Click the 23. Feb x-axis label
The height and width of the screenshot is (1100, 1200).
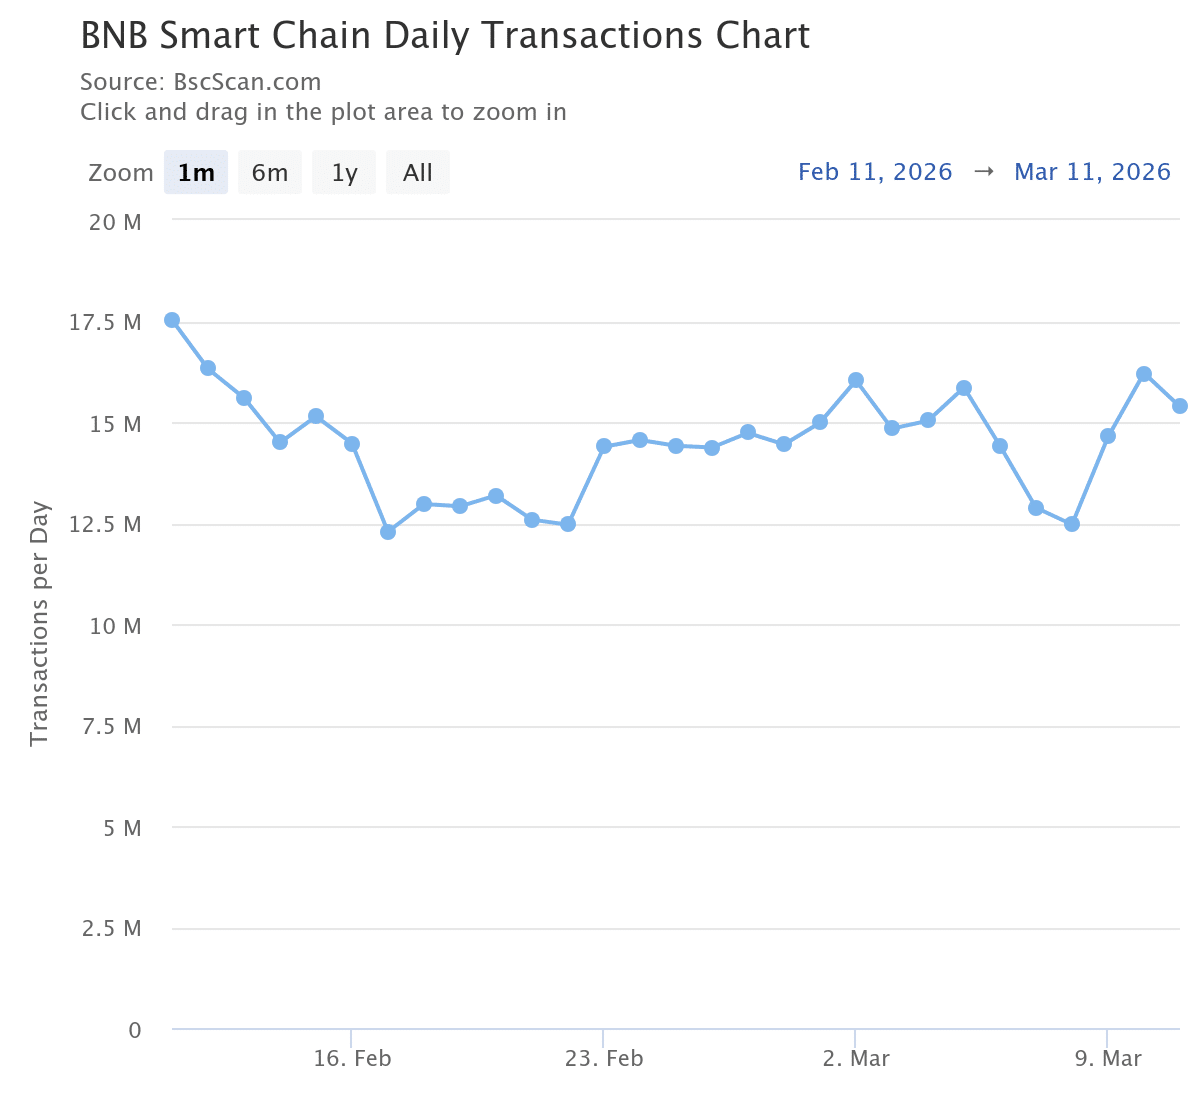tap(604, 1059)
